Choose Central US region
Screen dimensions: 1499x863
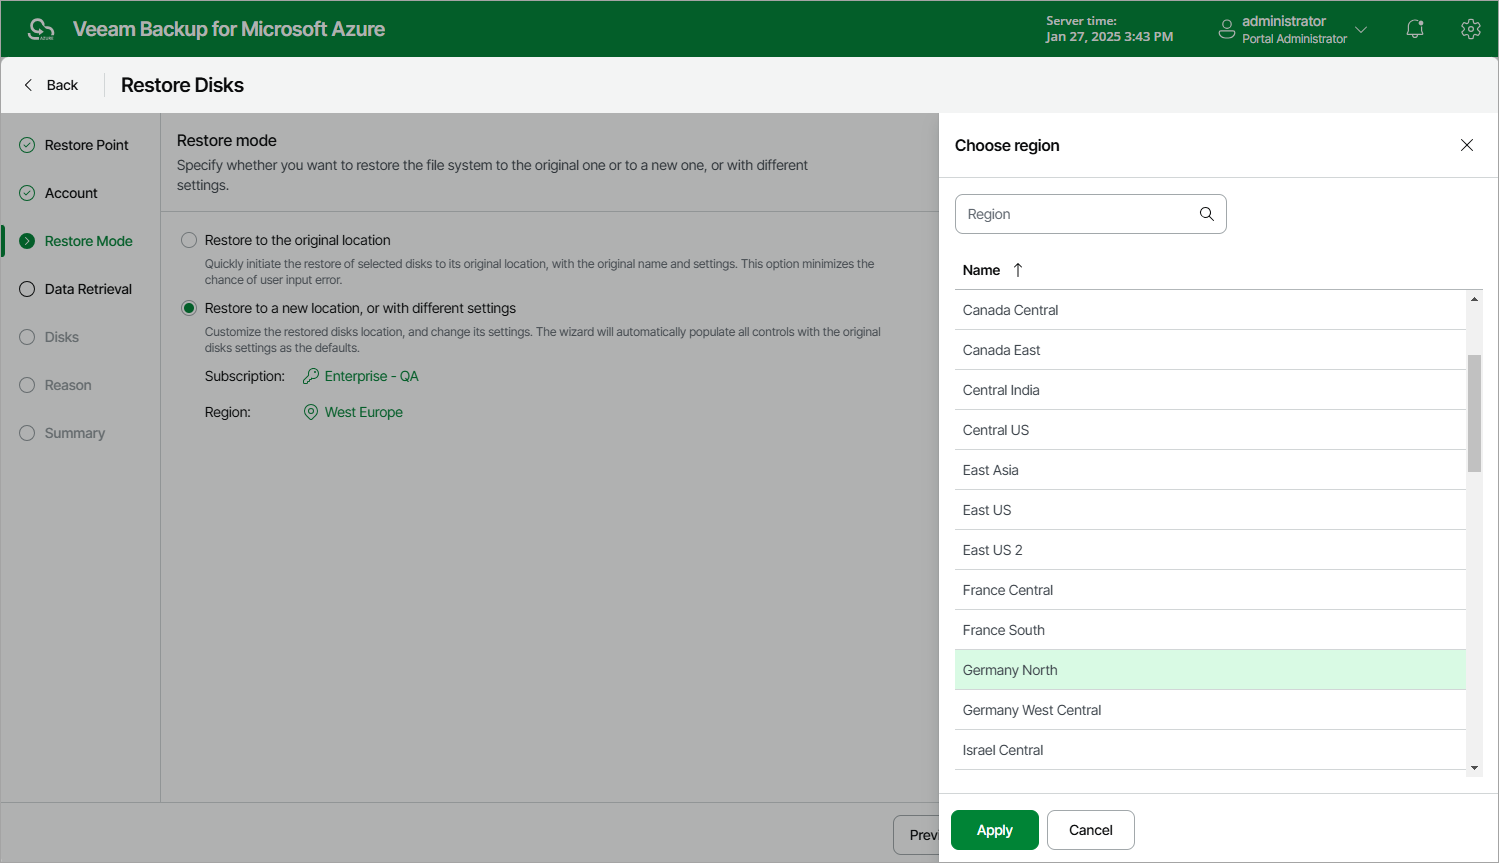1210,430
